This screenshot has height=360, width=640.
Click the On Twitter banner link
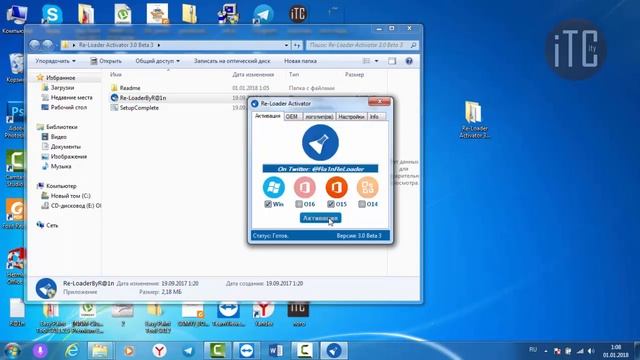(320, 169)
